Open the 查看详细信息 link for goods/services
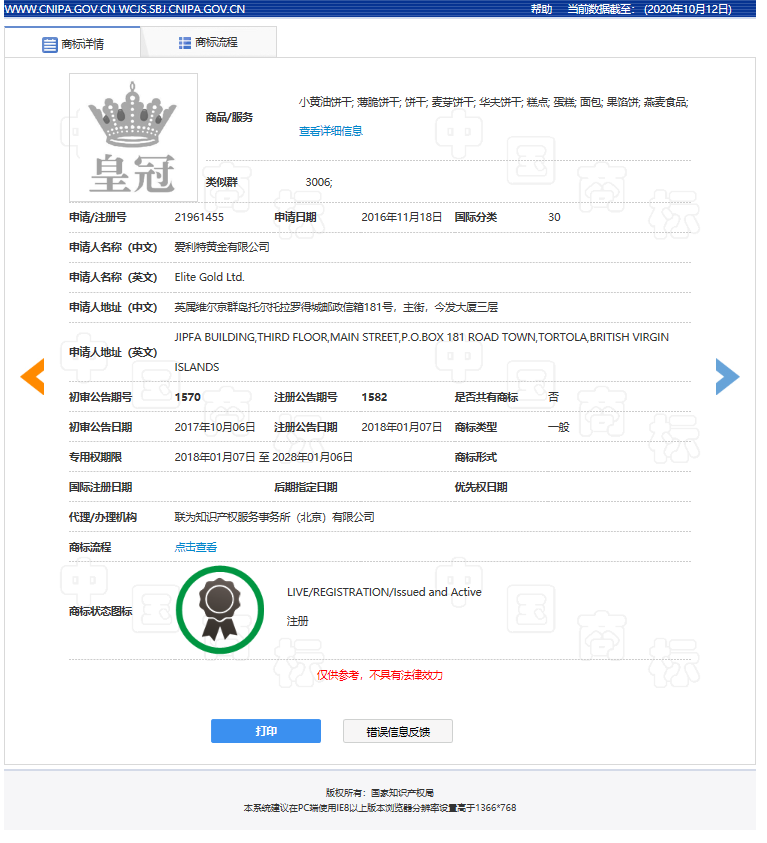 pos(330,131)
